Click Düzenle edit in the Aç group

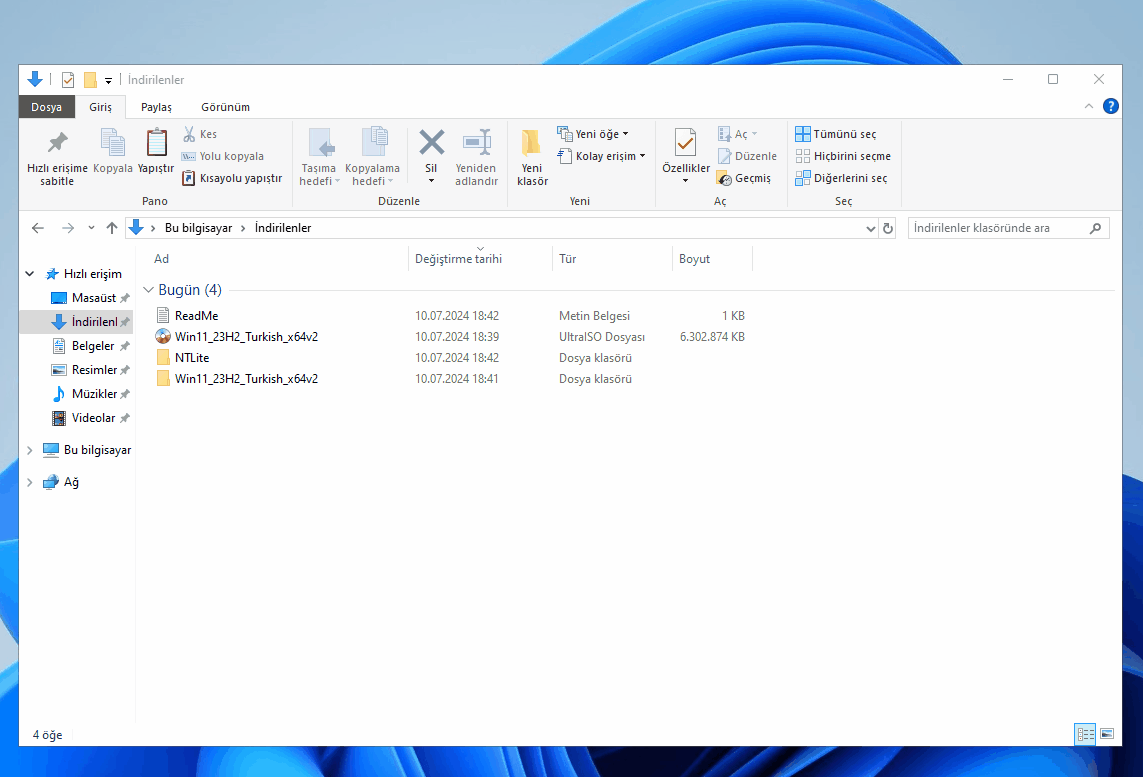click(x=747, y=156)
